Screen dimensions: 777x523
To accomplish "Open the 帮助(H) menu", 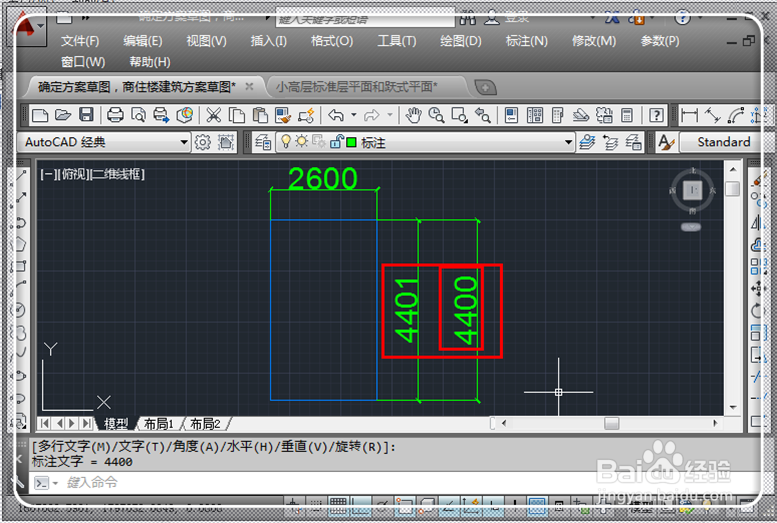I will point(150,62).
